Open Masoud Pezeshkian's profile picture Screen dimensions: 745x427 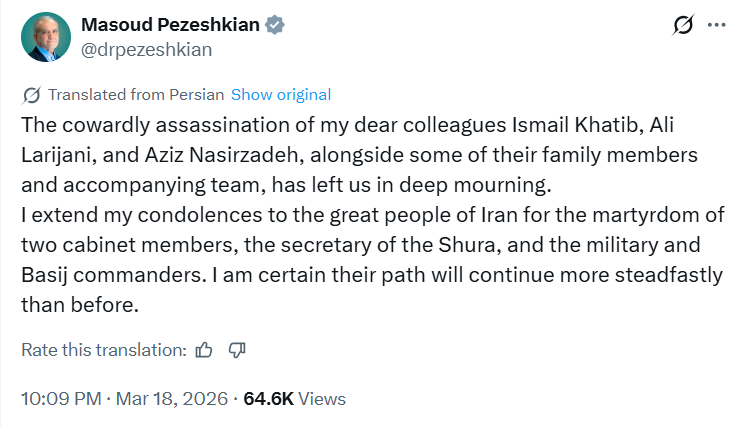(45, 37)
